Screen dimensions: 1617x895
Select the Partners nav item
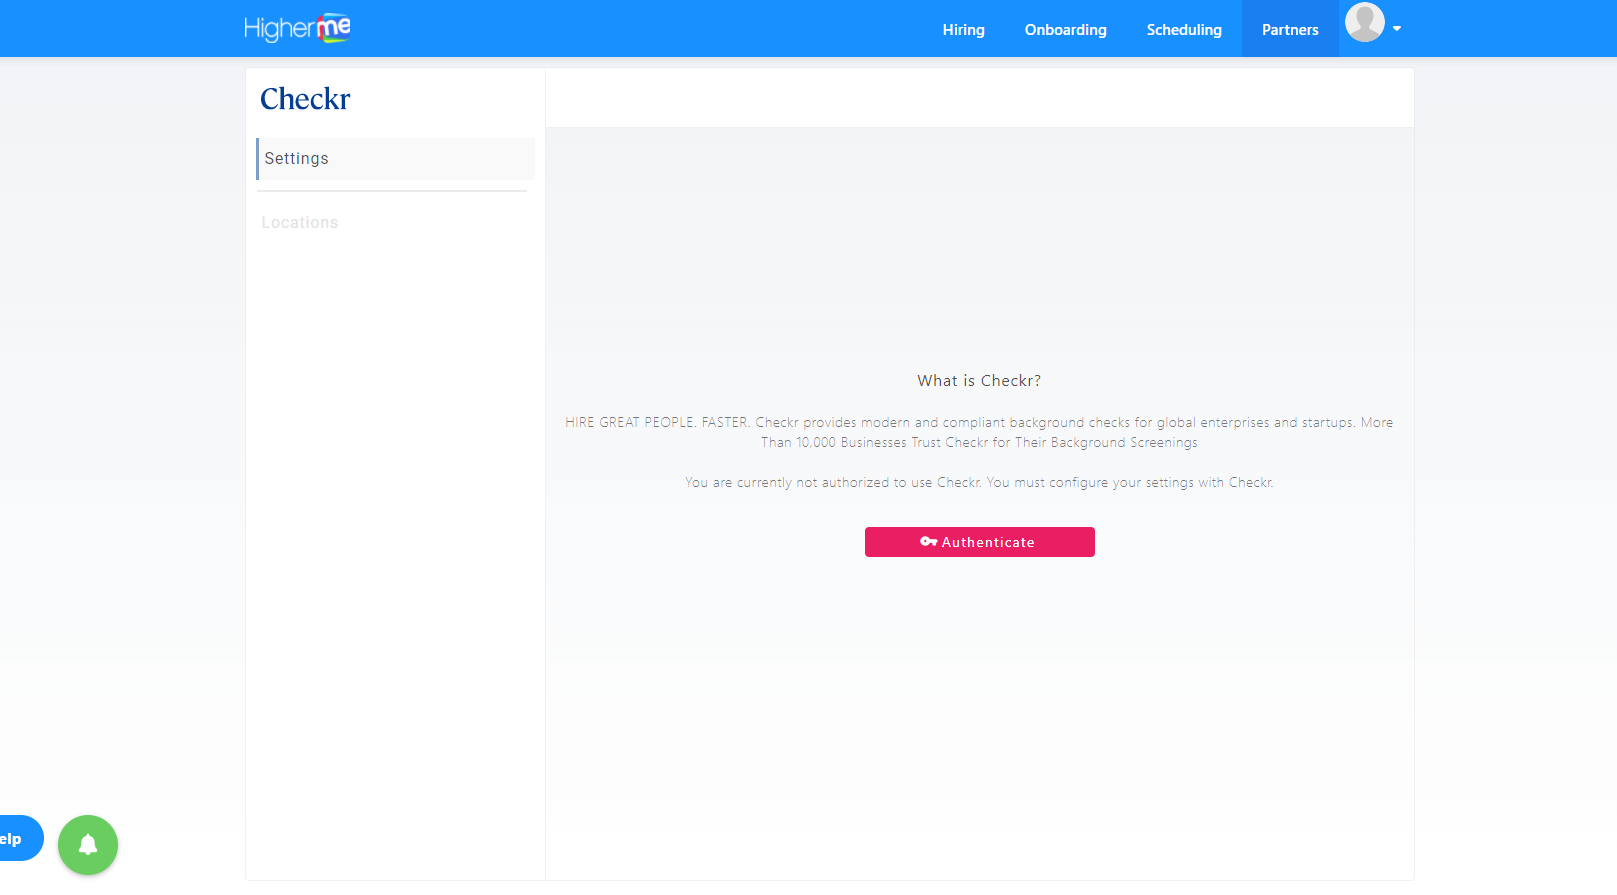coord(1289,30)
